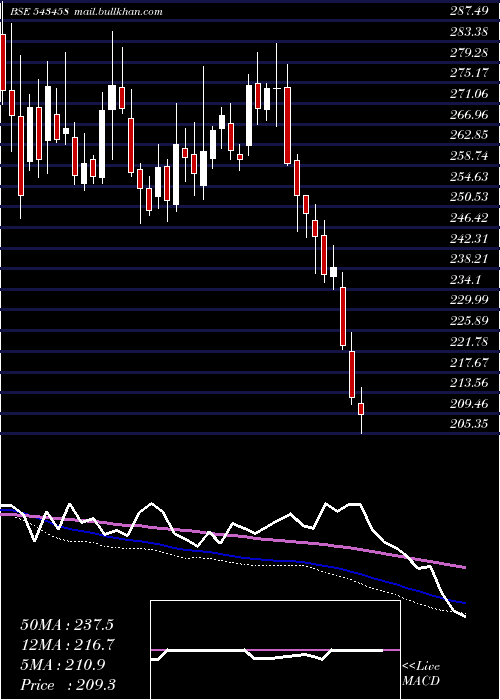Image resolution: width=500 pixels, height=700 pixels.
Task: Select the 209.46 price axis label
Action: [469, 404]
